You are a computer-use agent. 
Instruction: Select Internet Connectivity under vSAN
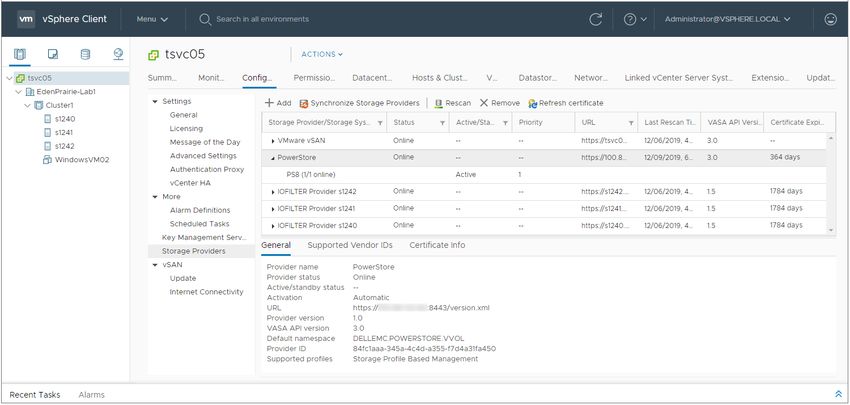pyautogui.click(x=207, y=292)
